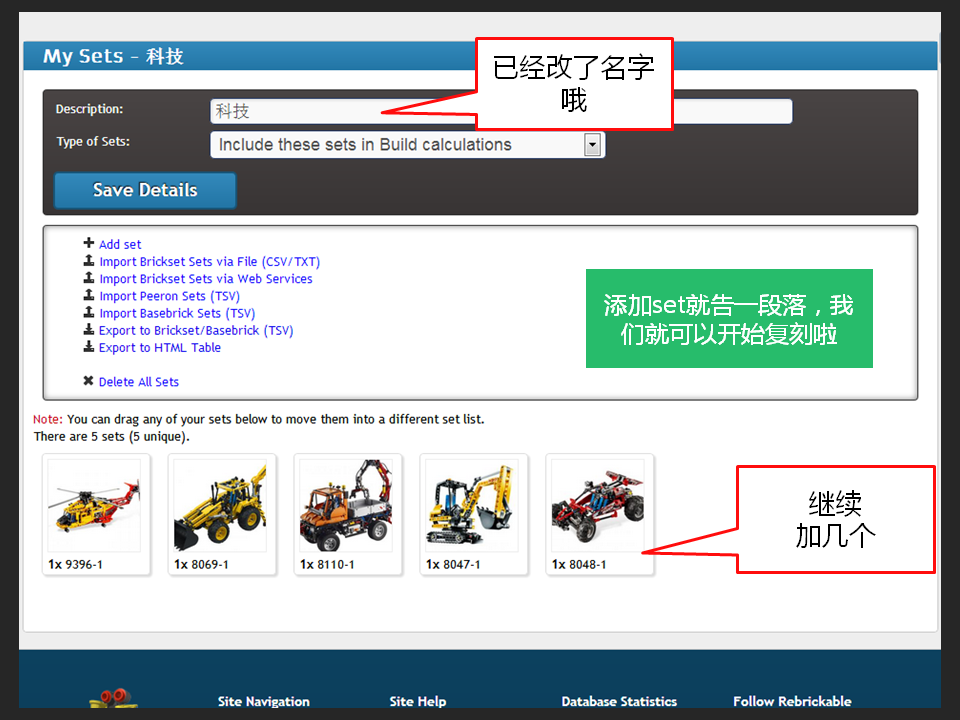Viewport: 960px width, 720px height.
Task: Select the 8069-1 backhoe loader set thumbnail
Action: coord(220,506)
